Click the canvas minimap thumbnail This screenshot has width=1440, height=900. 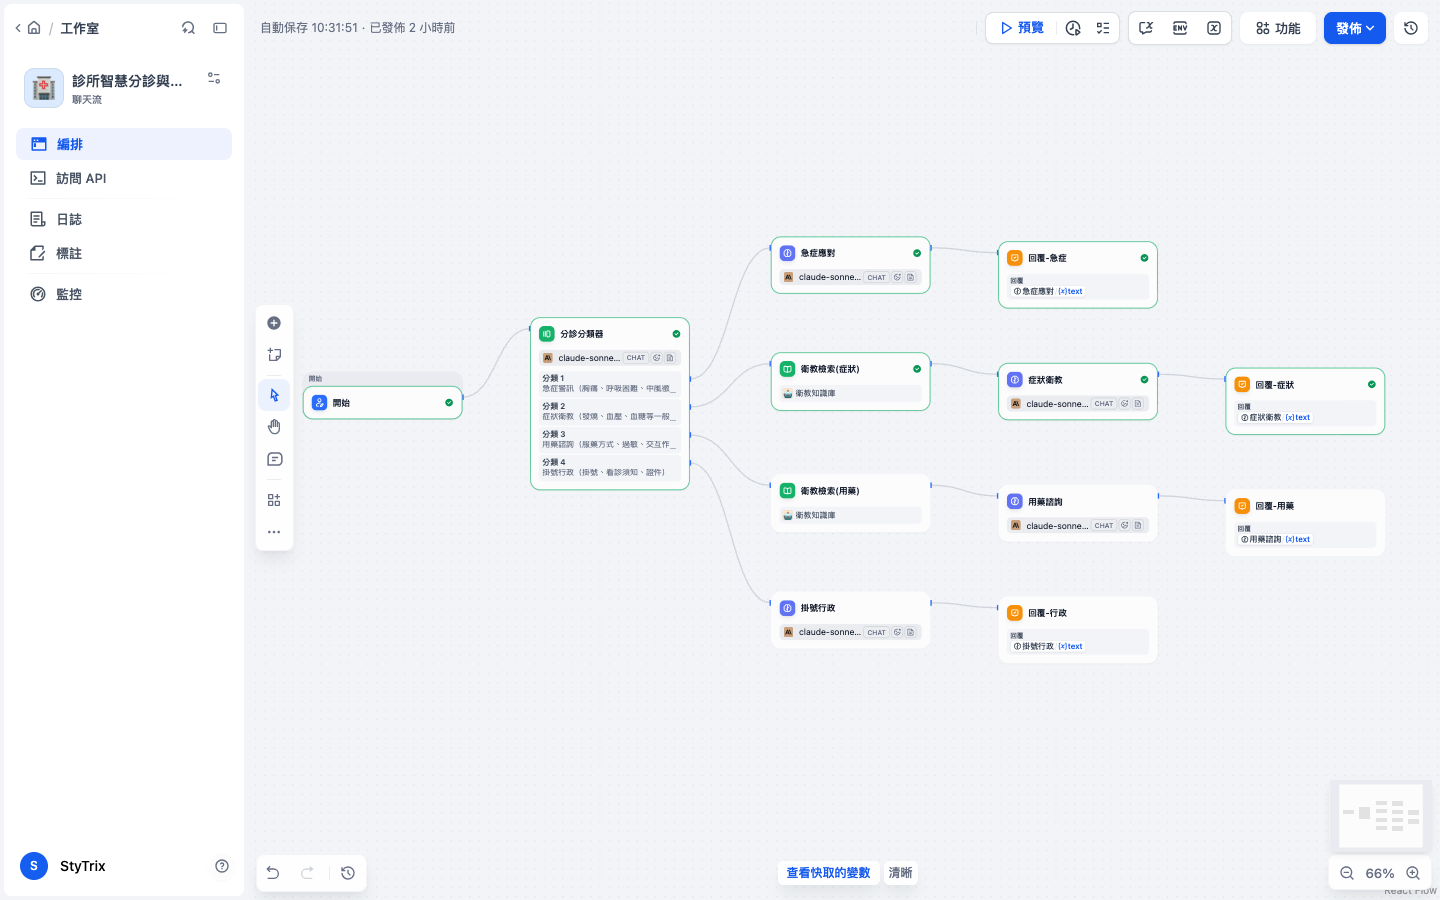pyautogui.click(x=1381, y=816)
